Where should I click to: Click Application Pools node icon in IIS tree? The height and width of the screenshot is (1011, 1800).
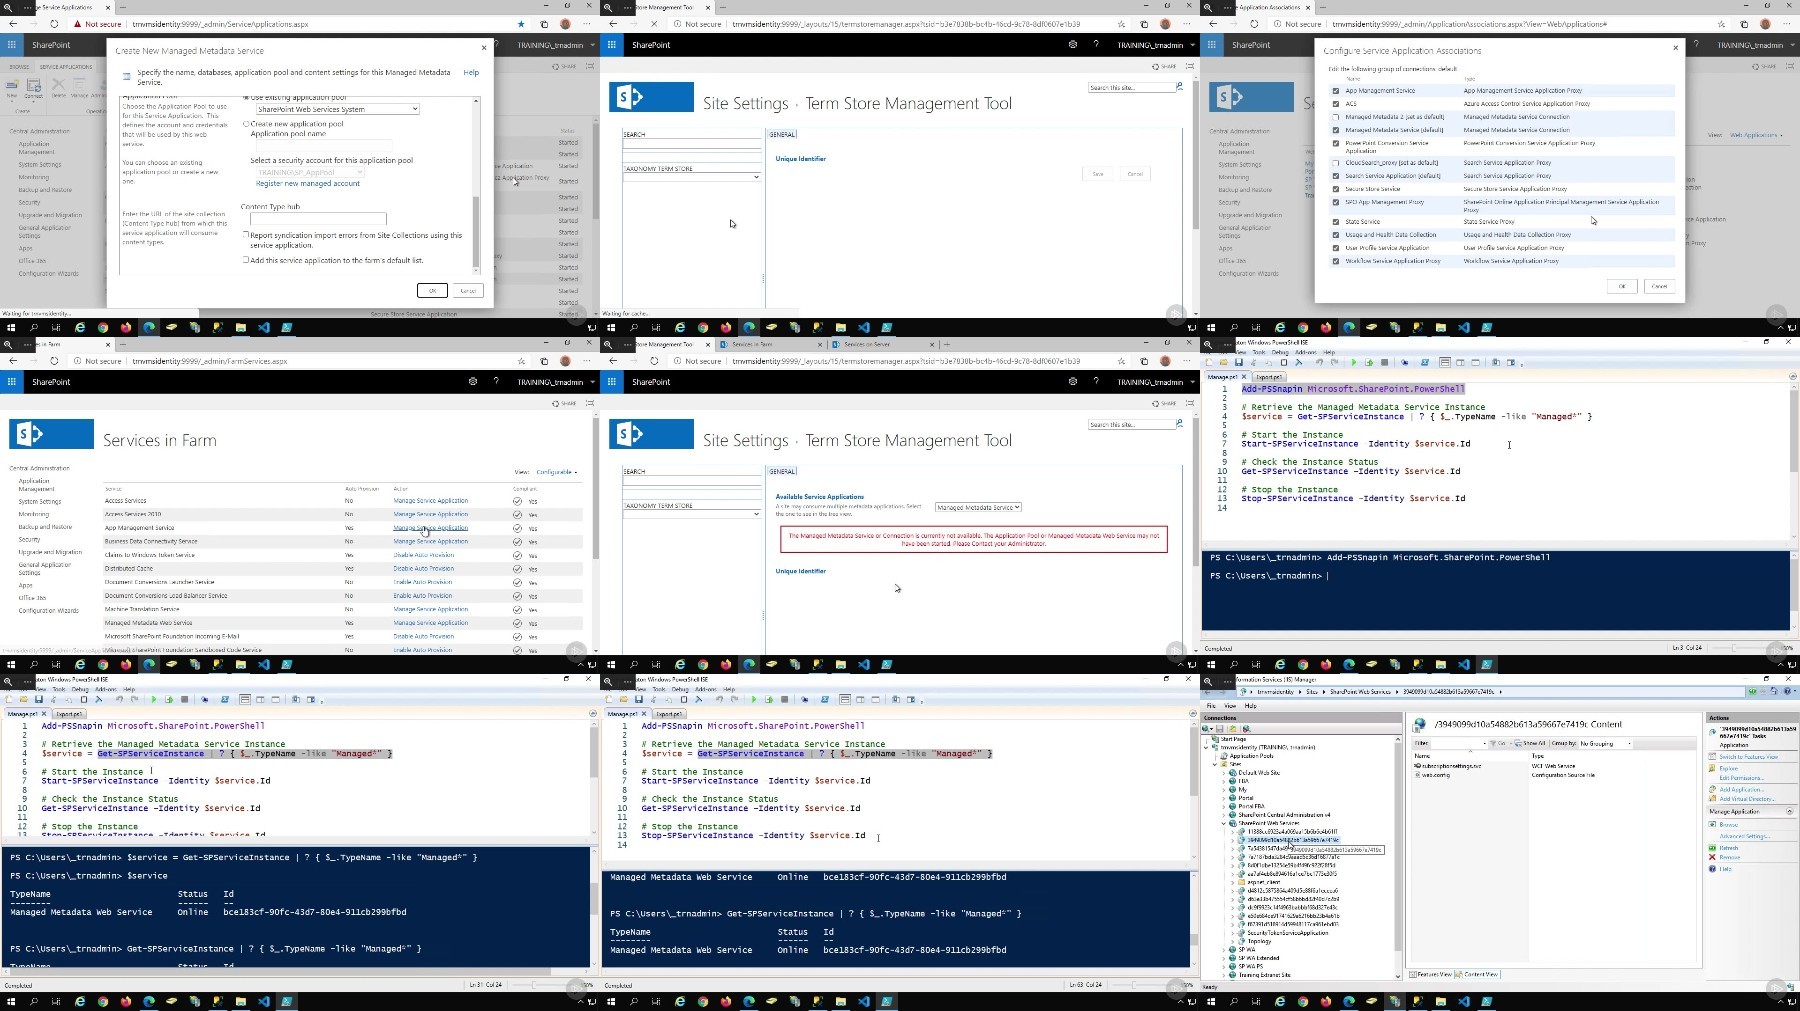point(1224,756)
